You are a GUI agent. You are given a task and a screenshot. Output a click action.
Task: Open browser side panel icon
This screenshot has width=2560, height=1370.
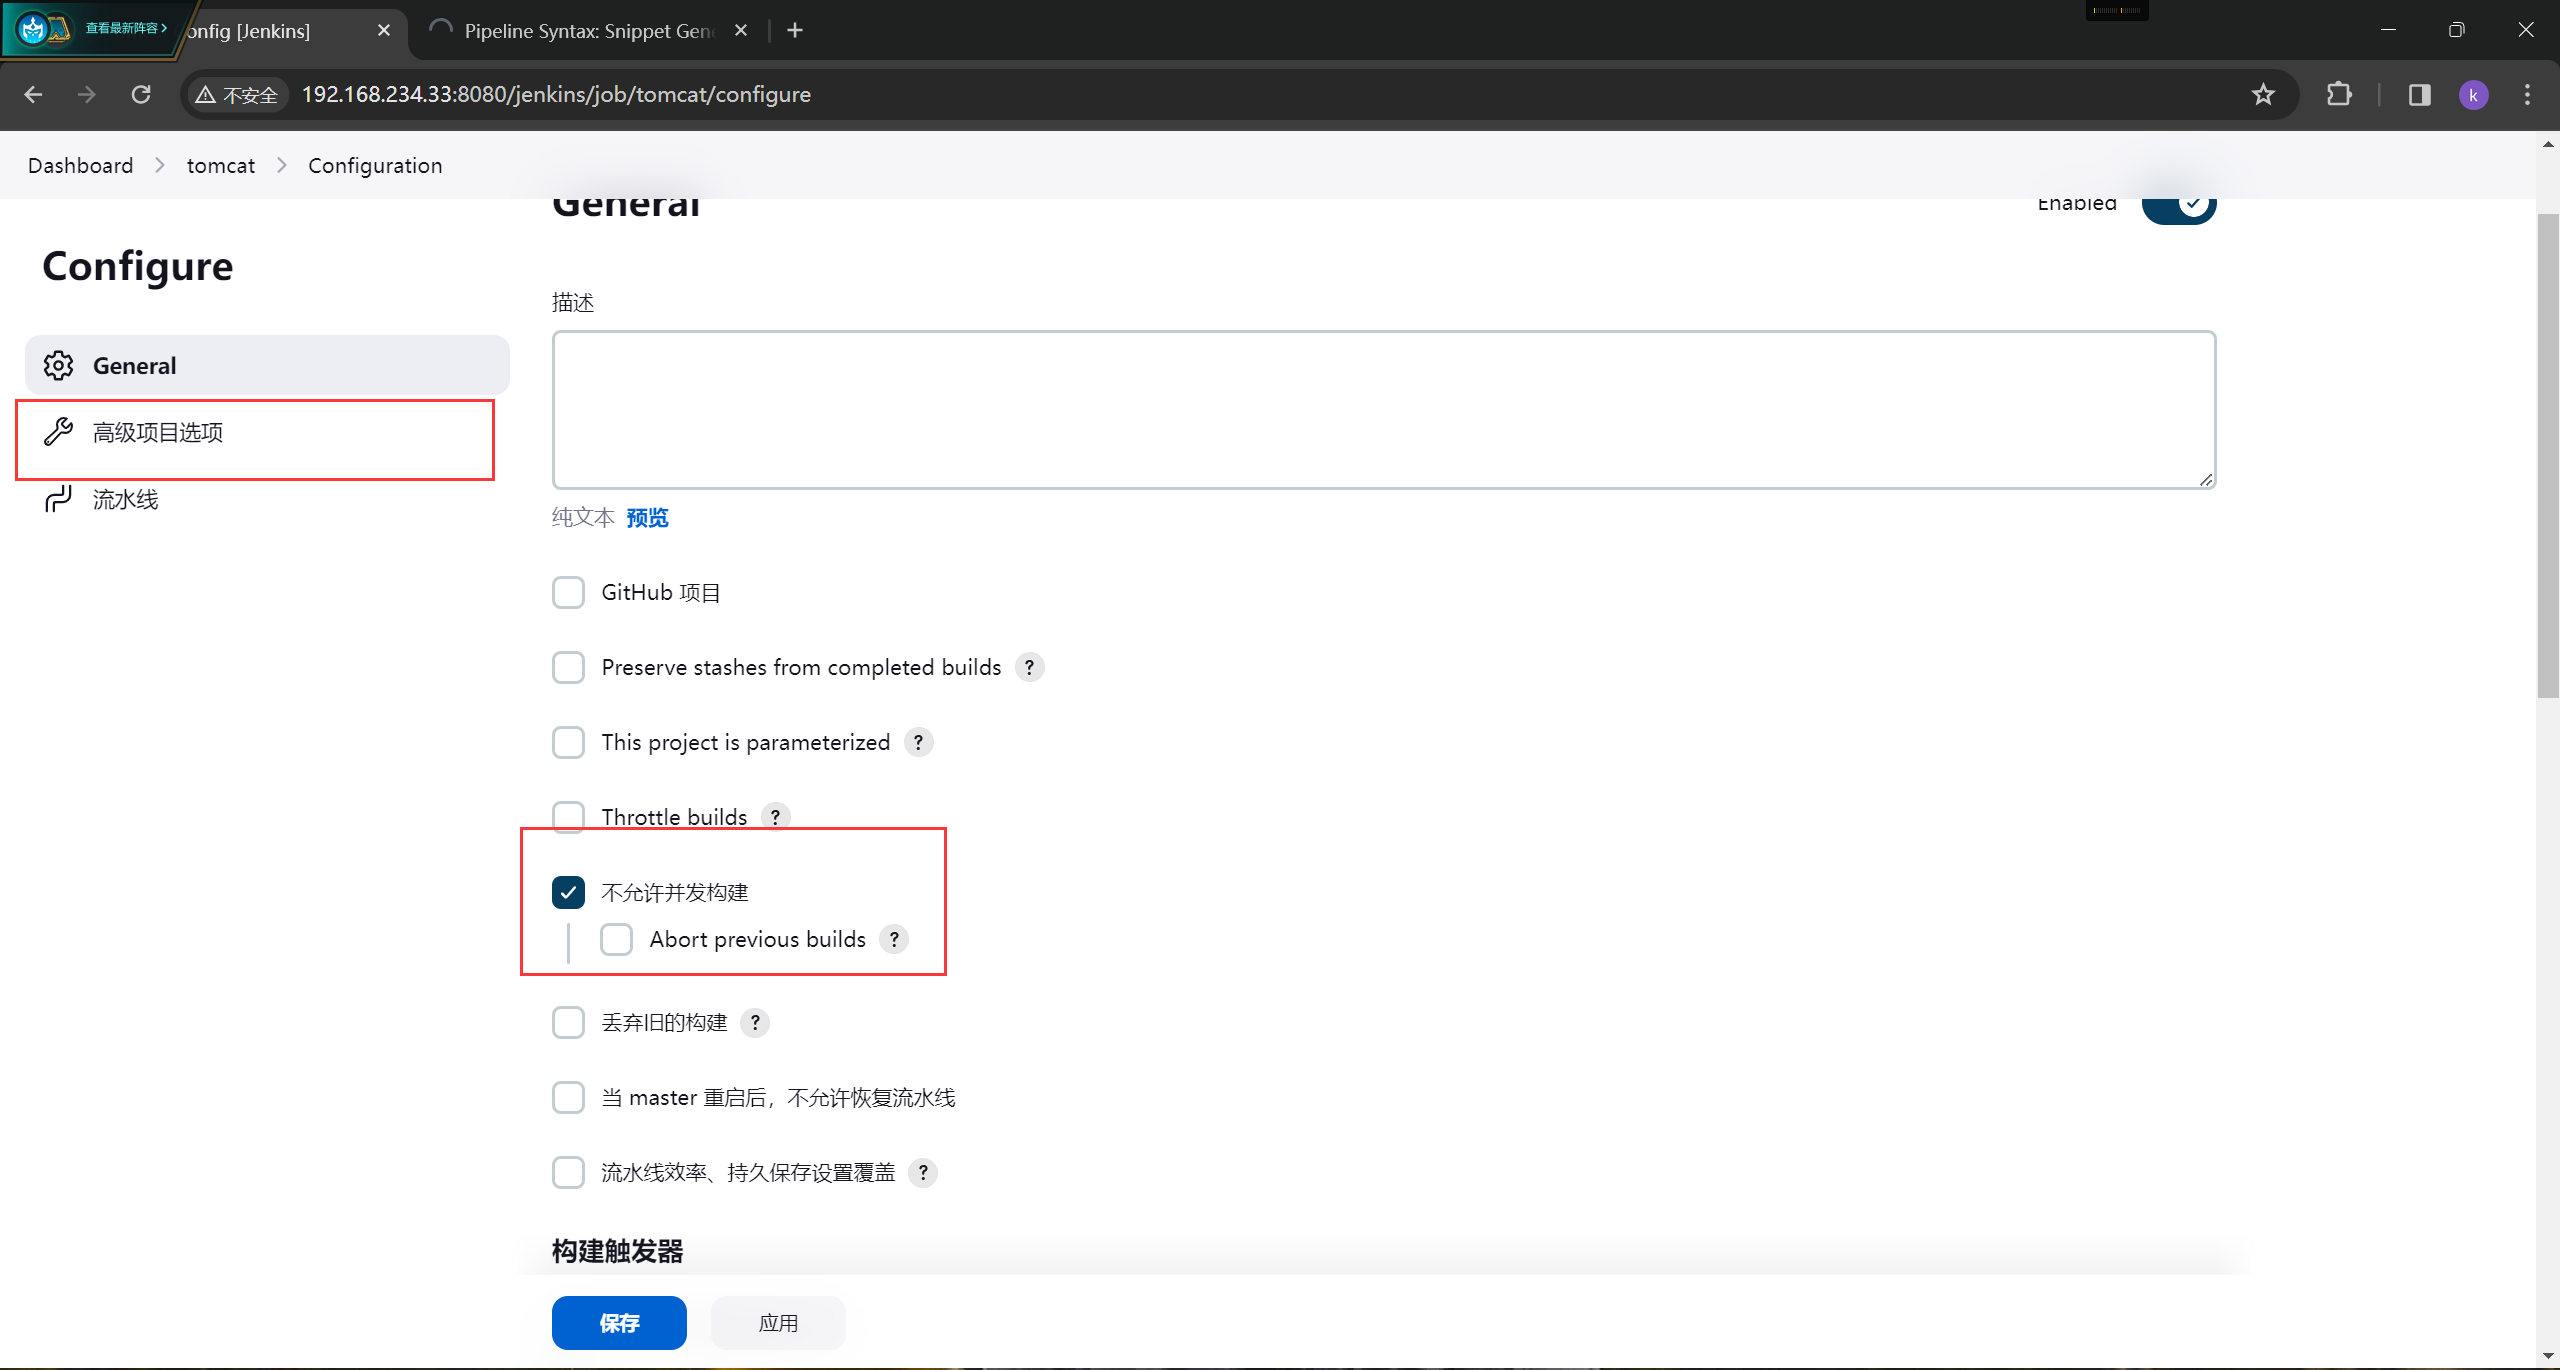tap(2419, 94)
